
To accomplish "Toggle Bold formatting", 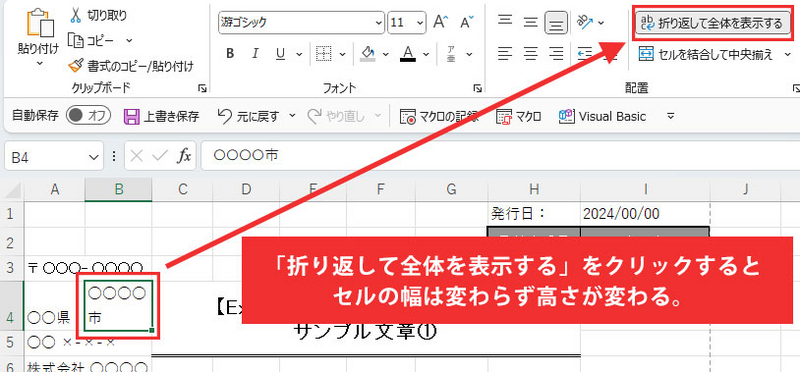I will tap(230, 53).
